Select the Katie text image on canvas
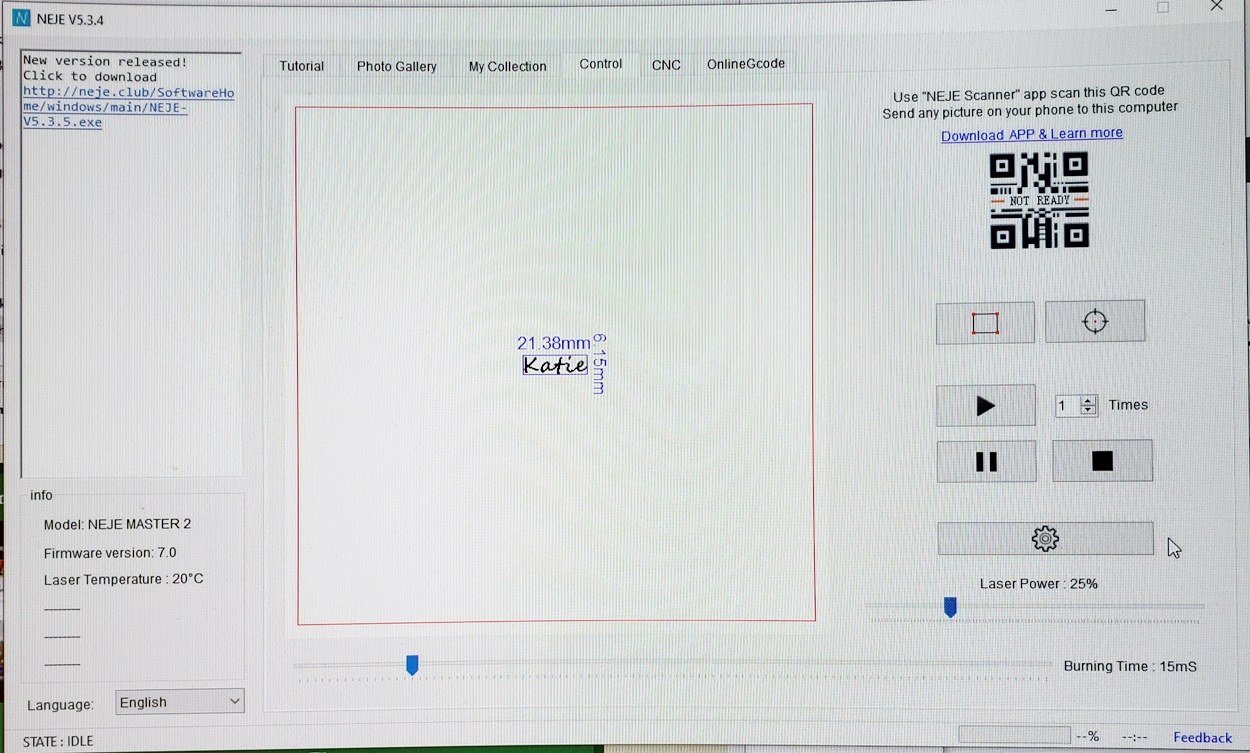Screen dimensions: 1250x753 (555, 365)
